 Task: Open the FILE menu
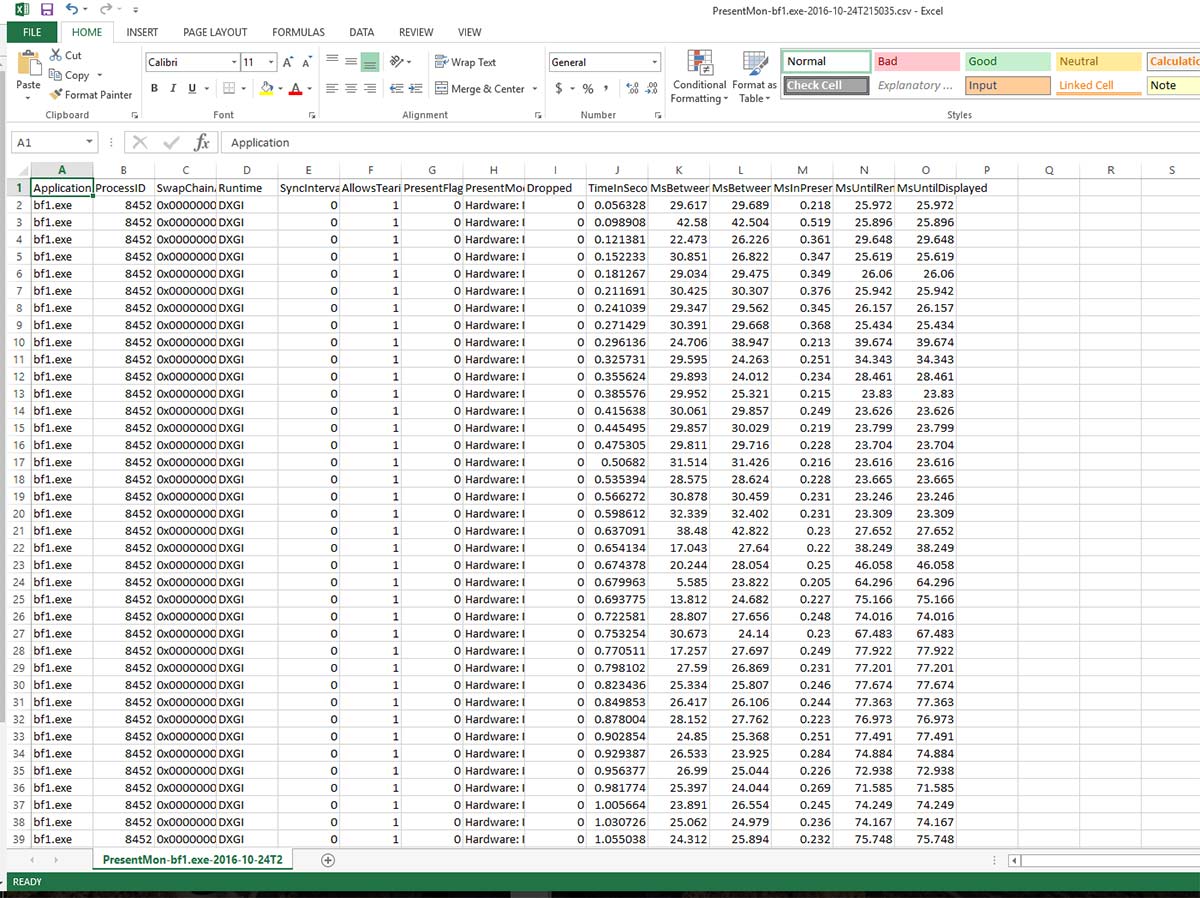(x=32, y=32)
